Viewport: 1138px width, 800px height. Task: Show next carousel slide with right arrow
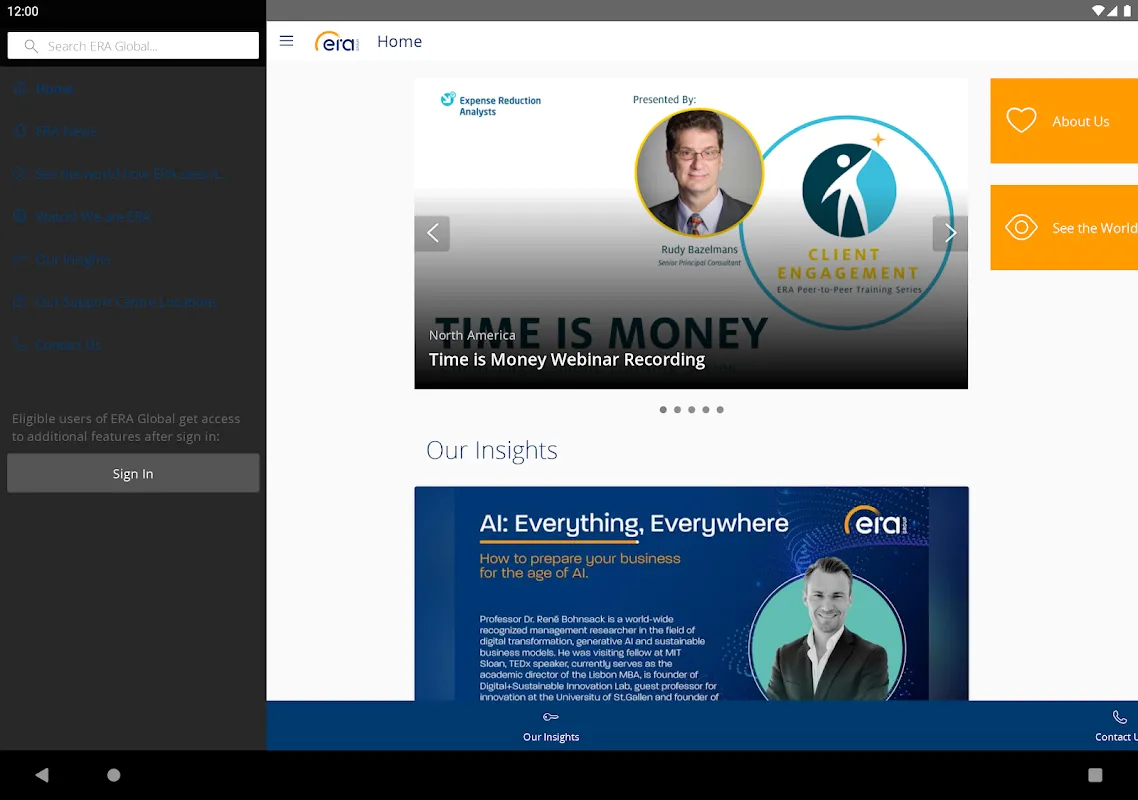[x=950, y=233]
